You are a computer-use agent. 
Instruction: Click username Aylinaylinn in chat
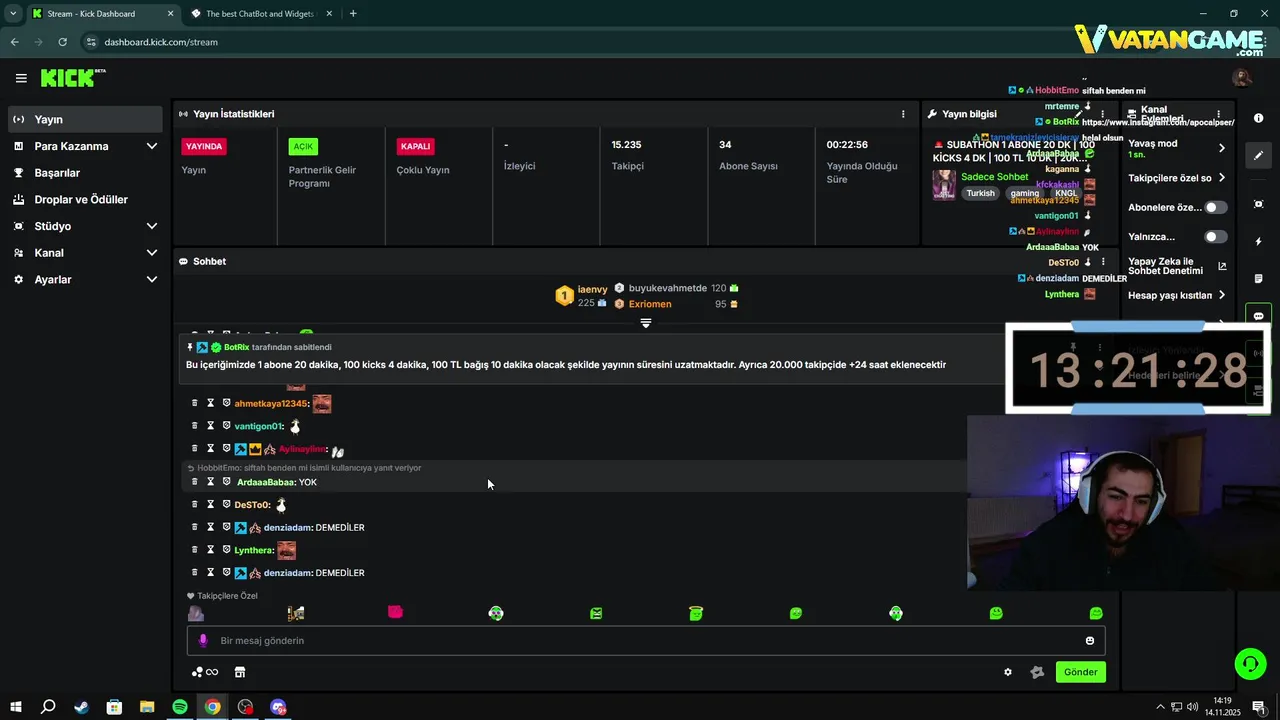point(302,449)
